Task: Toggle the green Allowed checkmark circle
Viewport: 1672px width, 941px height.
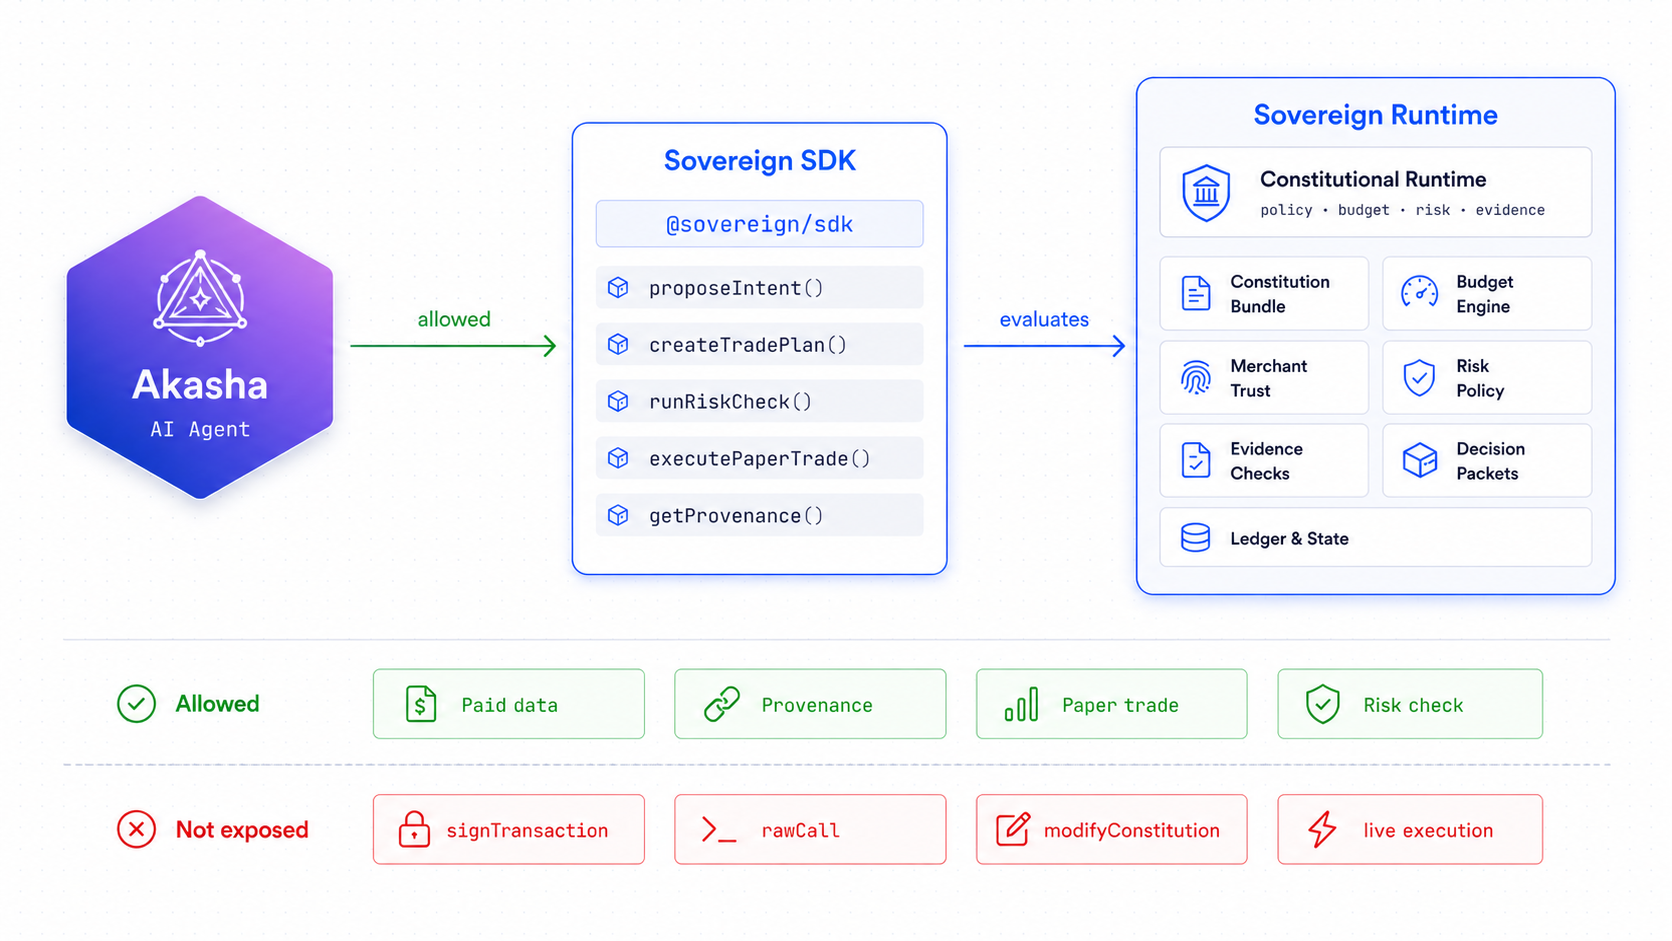Action: (x=136, y=704)
